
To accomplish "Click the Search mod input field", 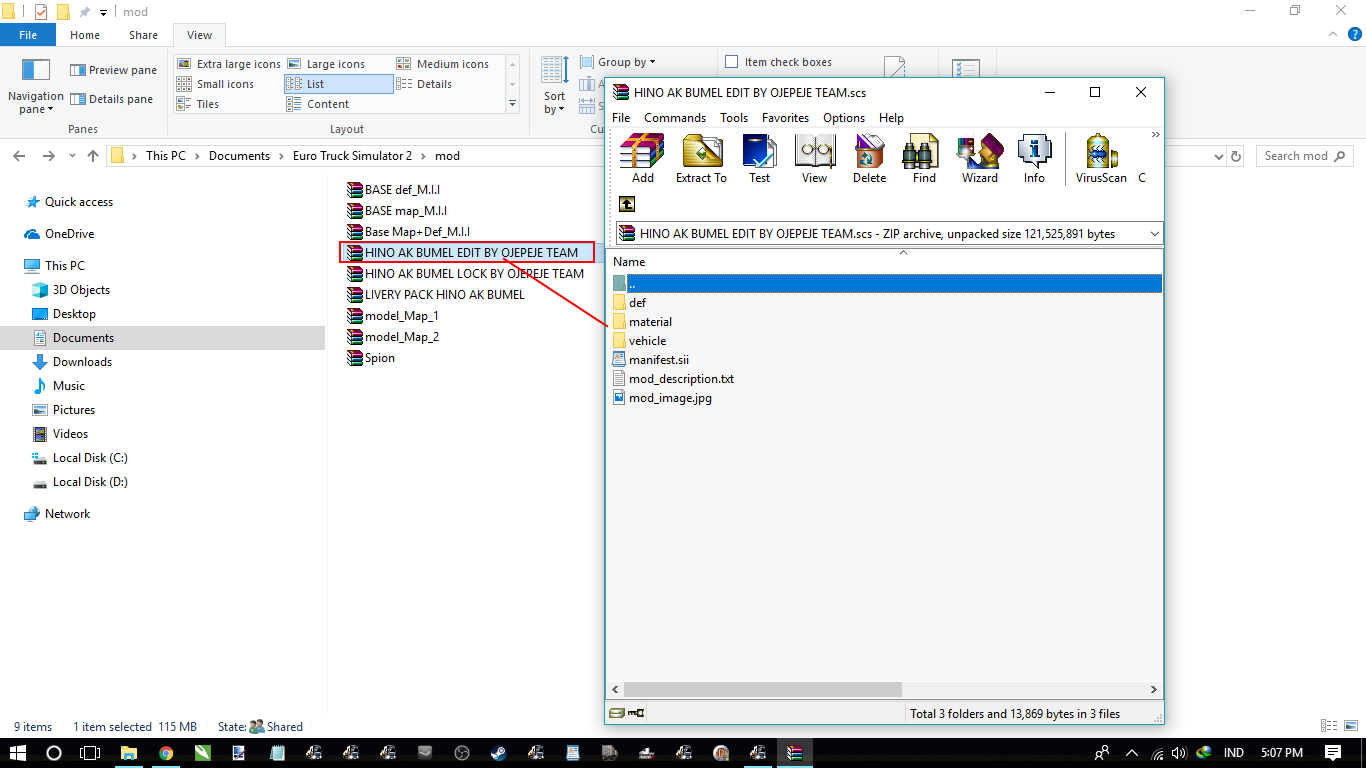I will pos(1304,156).
